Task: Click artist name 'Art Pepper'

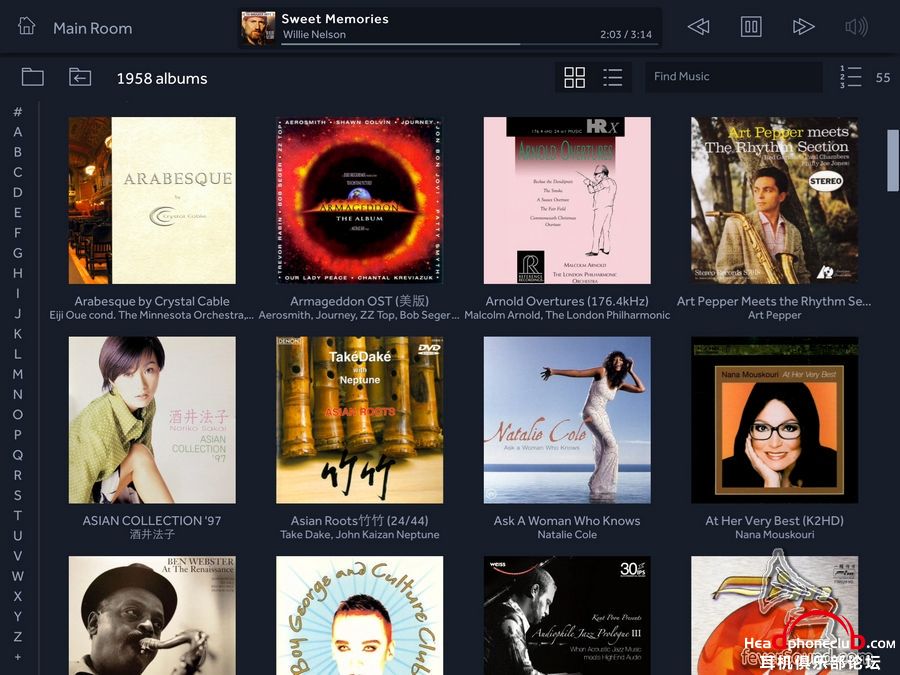Action: pyautogui.click(x=775, y=315)
